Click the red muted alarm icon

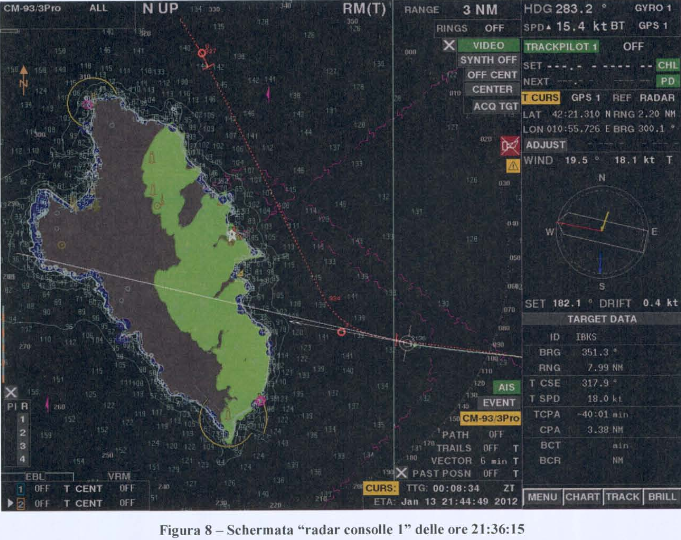click(x=511, y=147)
